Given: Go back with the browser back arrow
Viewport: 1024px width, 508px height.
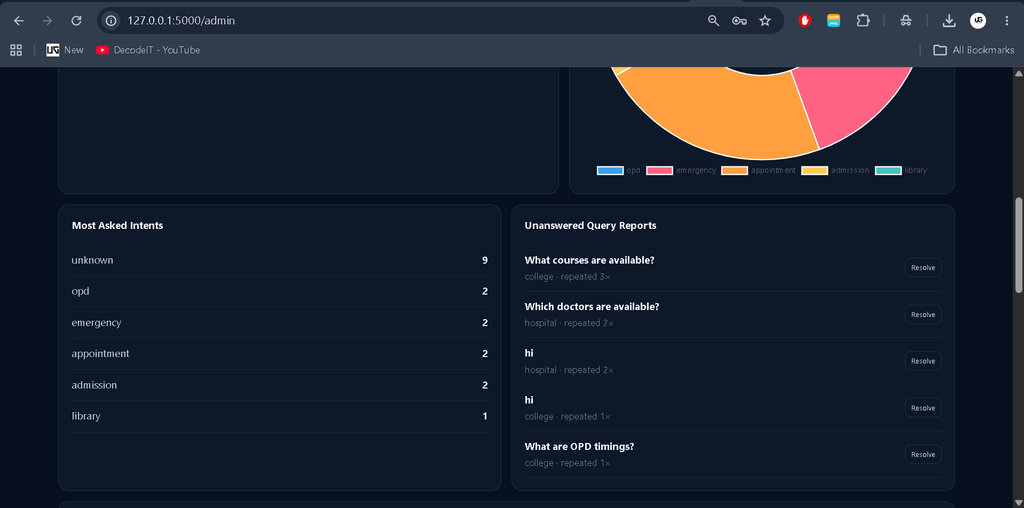Looking at the screenshot, I should (x=19, y=21).
